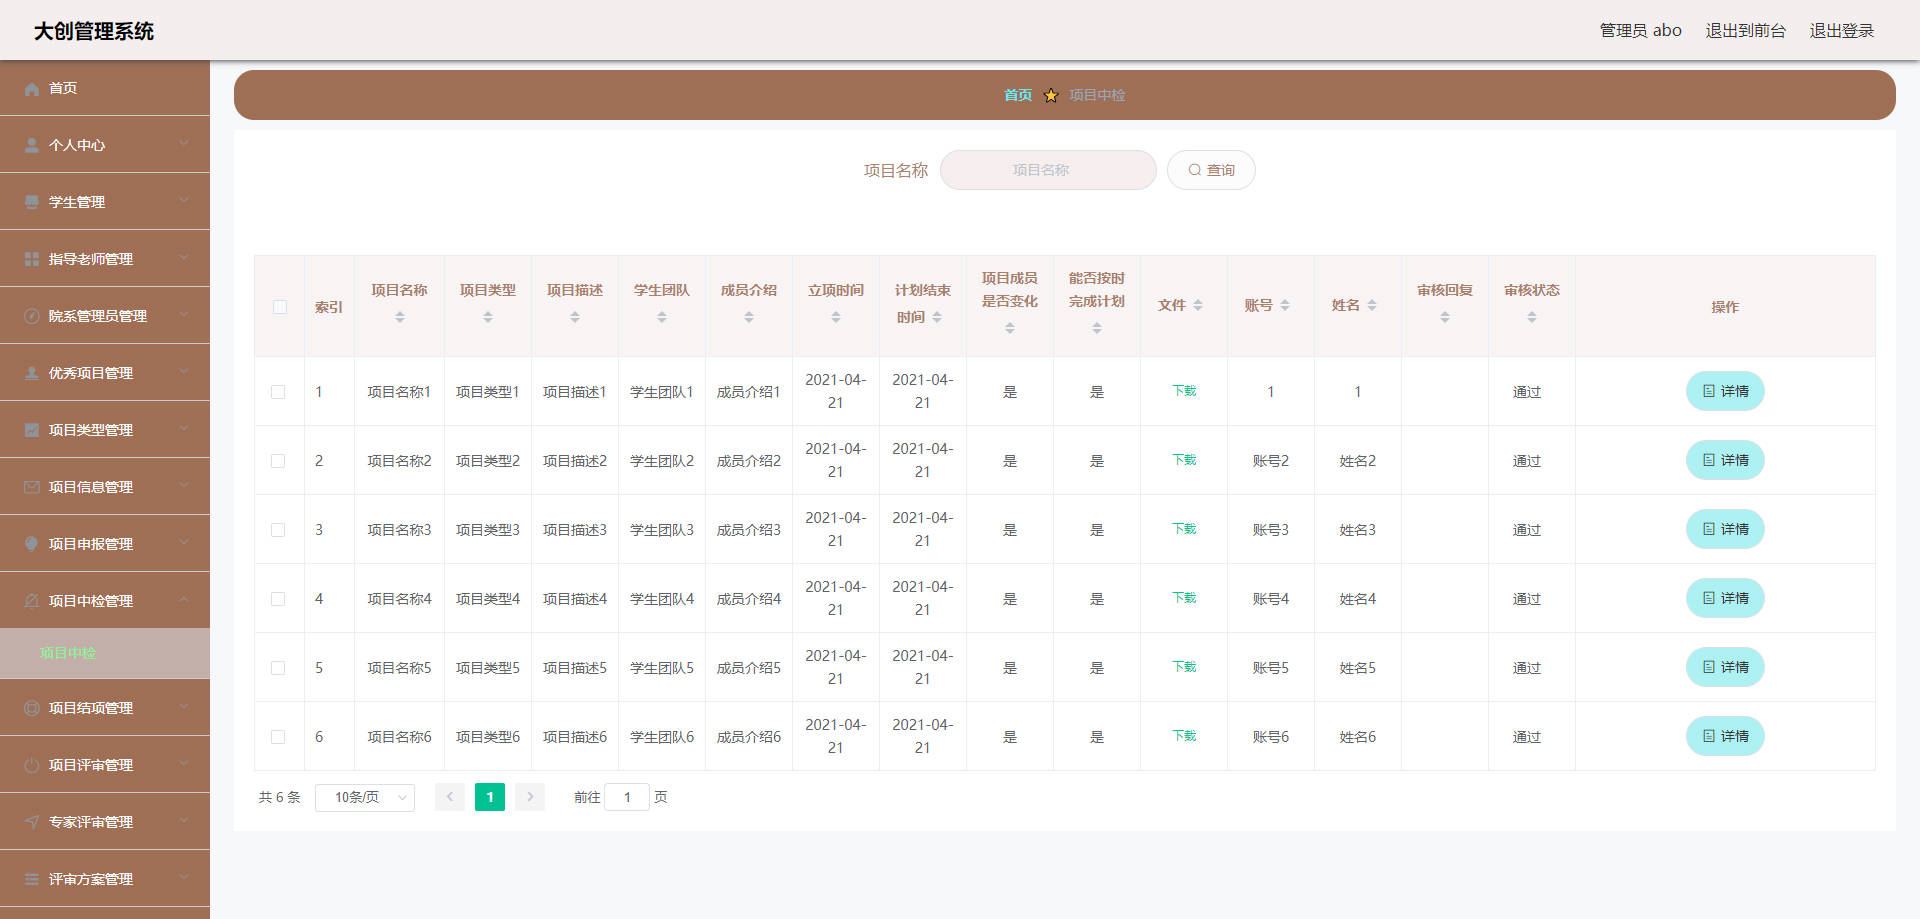1920x919 pixels.
Task: Click the 项目评审管理 sidebar icon
Action: tap(32, 766)
